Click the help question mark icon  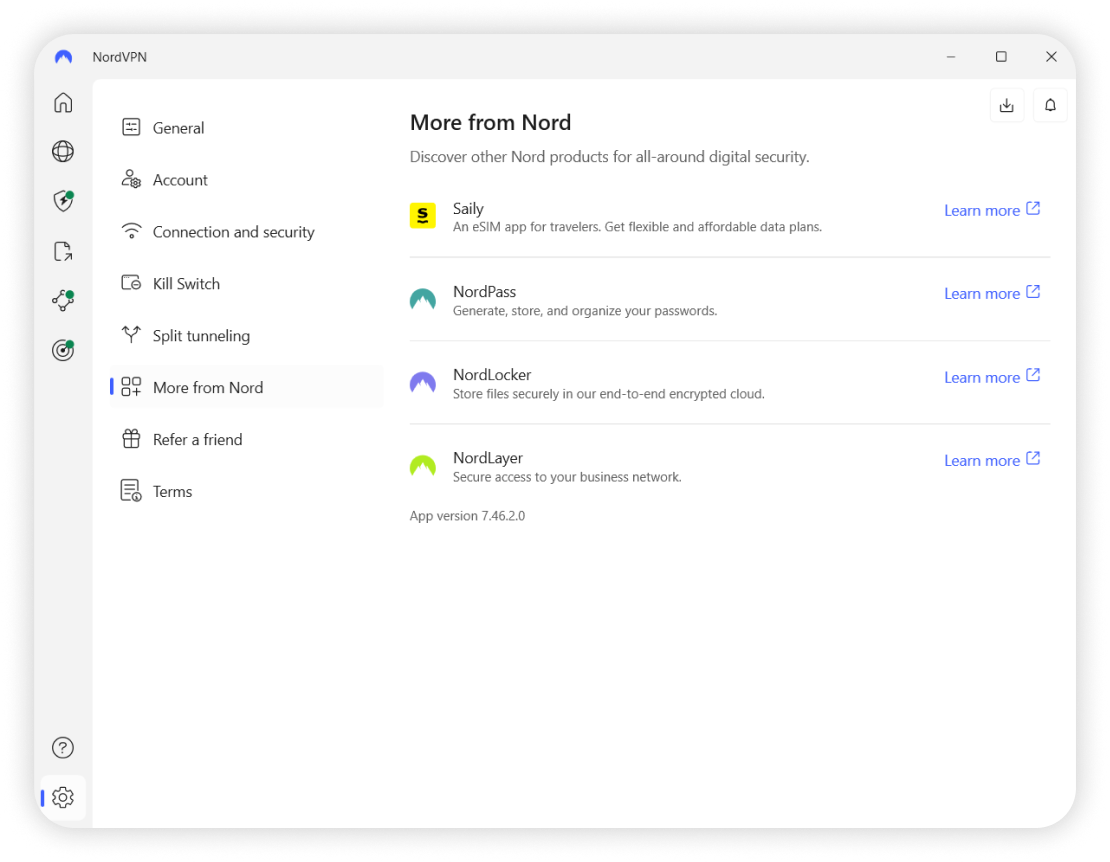pyautogui.click(x=63, y=748)
